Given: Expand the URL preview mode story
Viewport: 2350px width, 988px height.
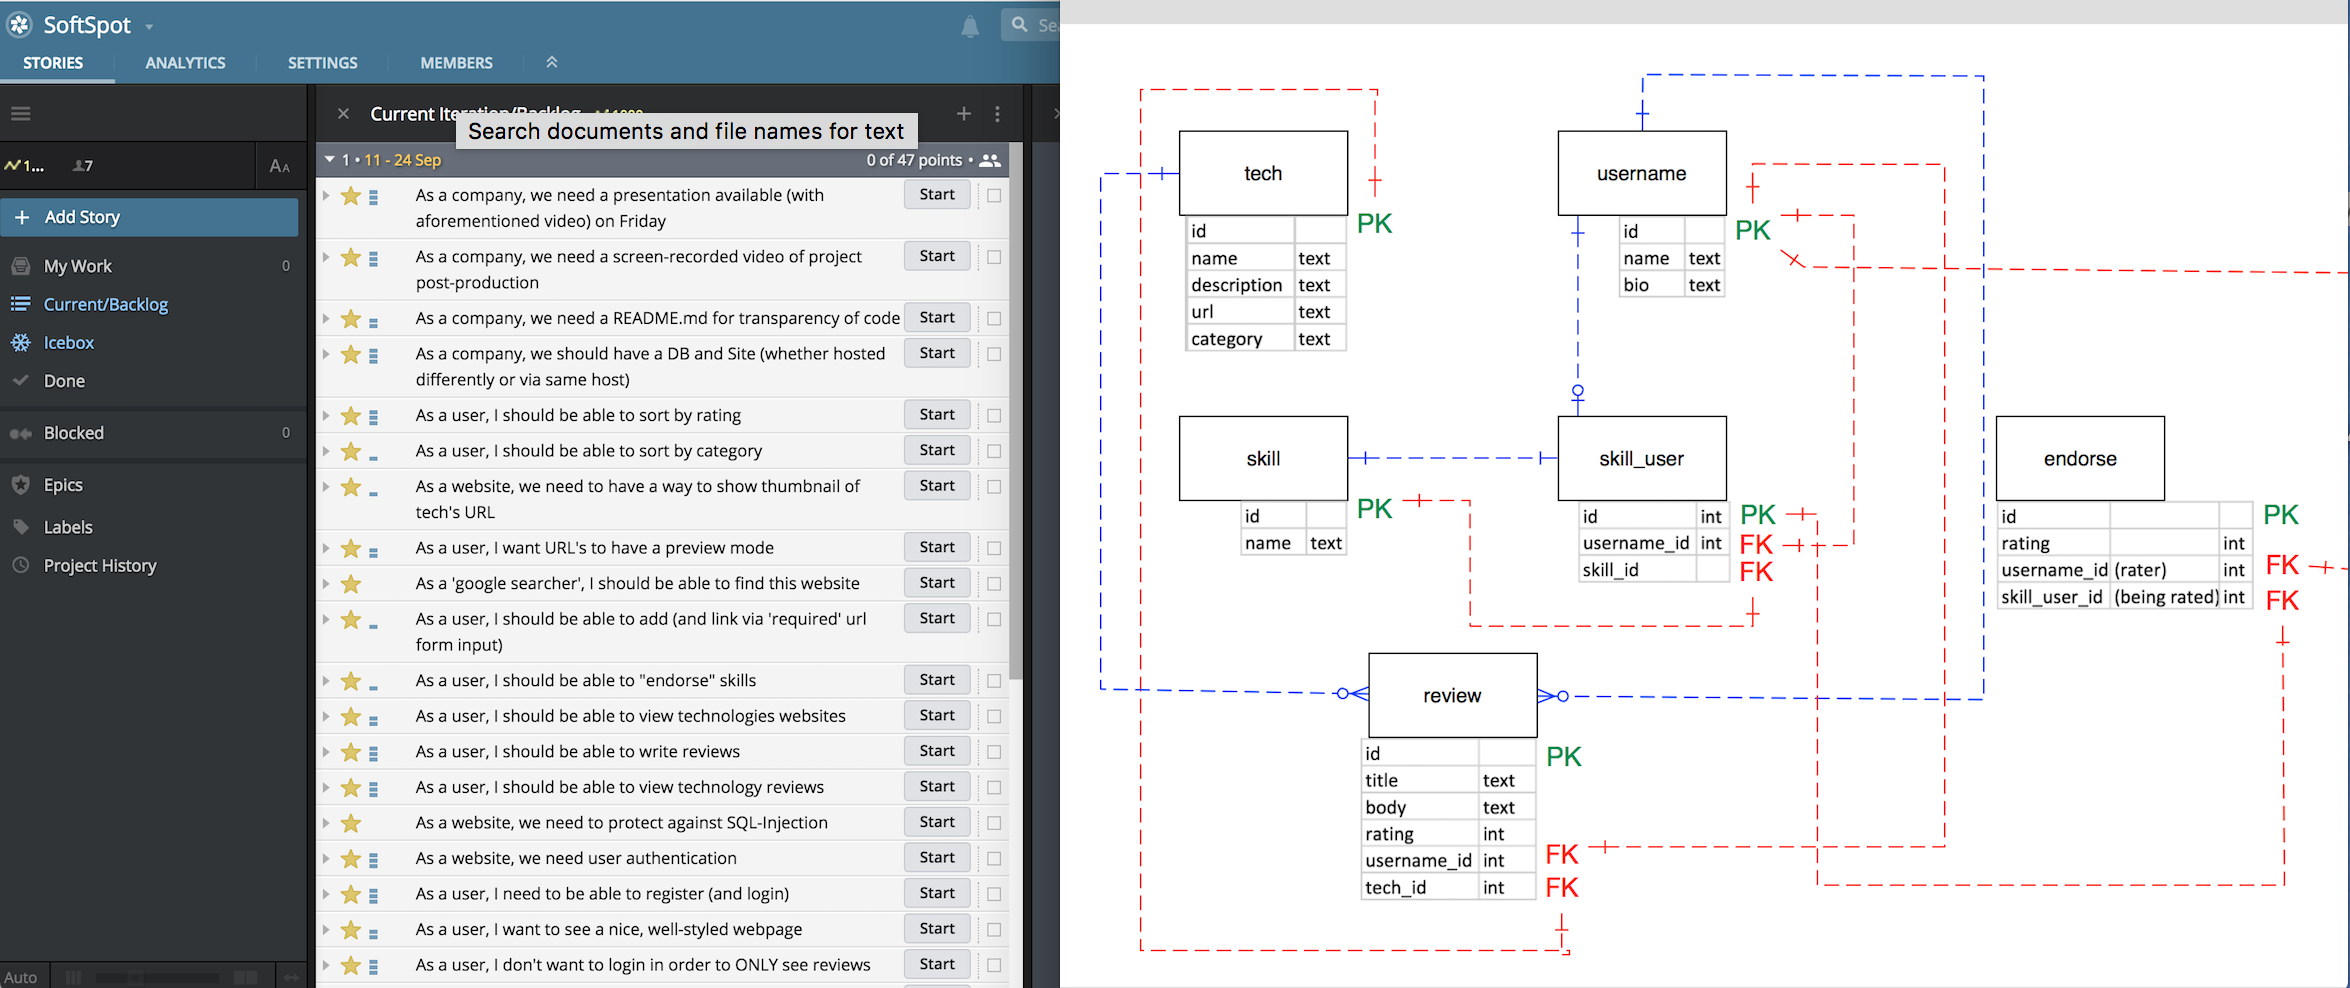Looking at the screenshot, I should tap(326, 548).
